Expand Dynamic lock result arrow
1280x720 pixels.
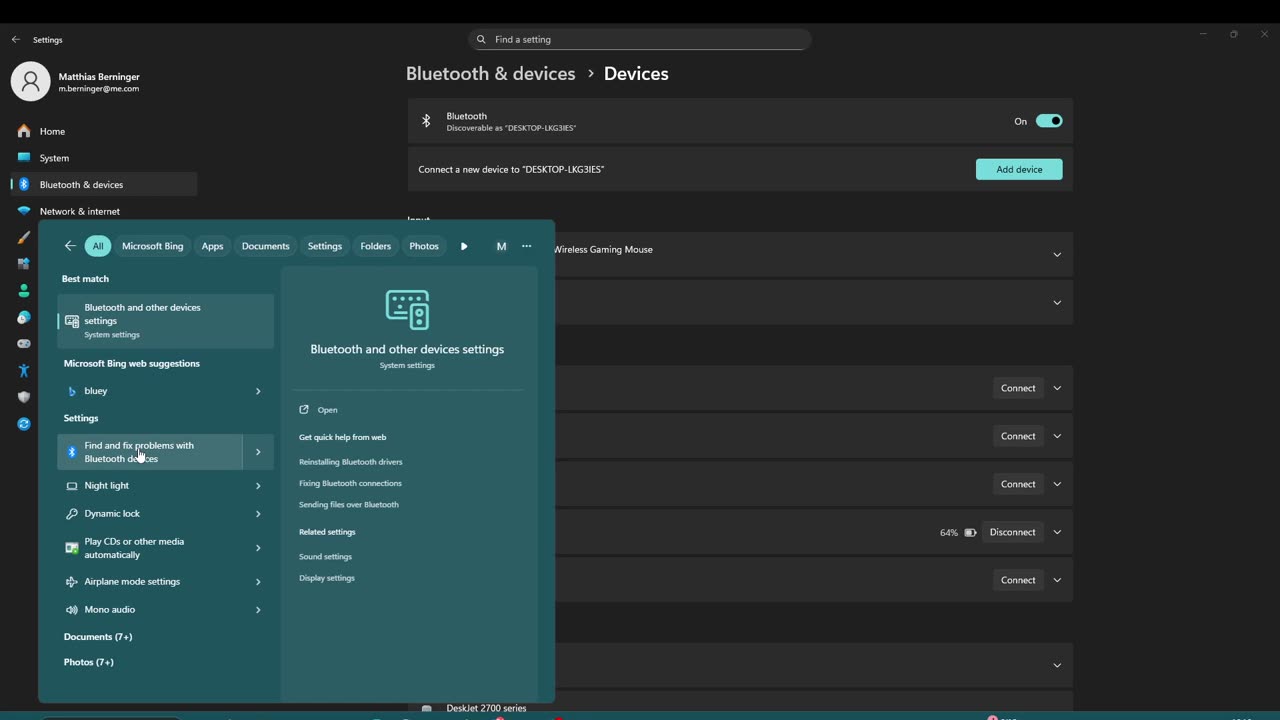(258, 514)
